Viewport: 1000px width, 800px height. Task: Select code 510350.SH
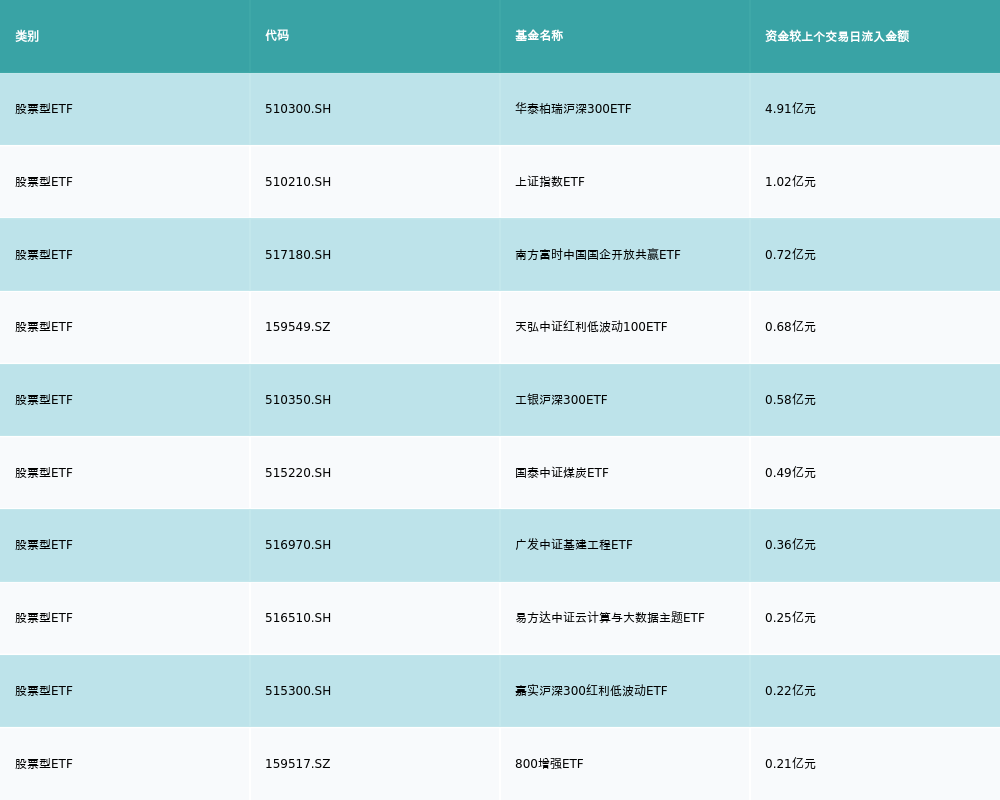coord(298,400)
